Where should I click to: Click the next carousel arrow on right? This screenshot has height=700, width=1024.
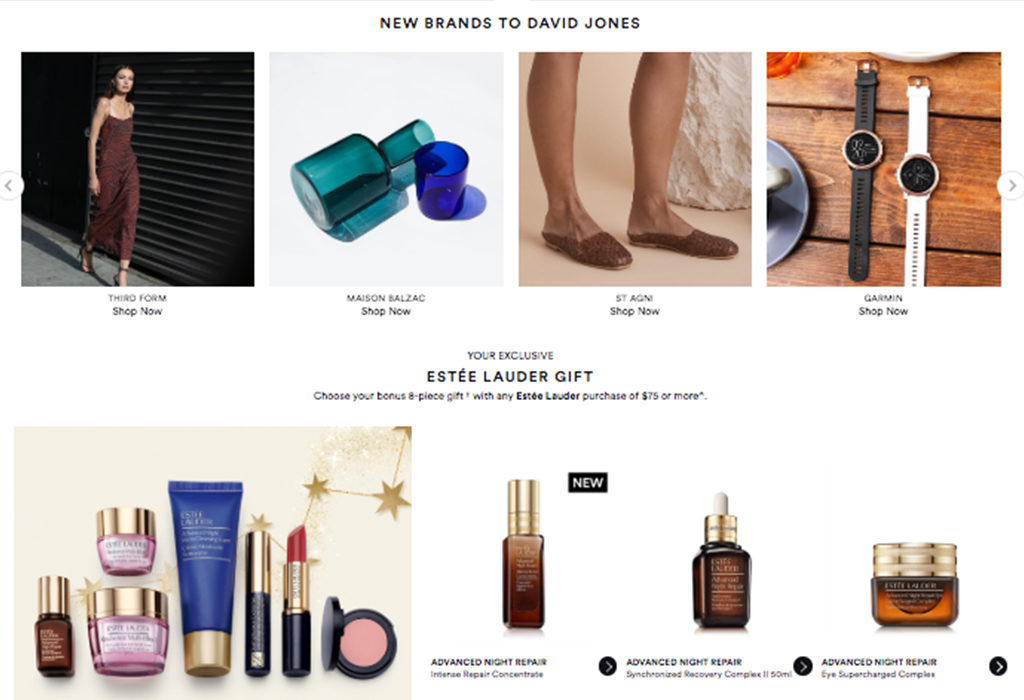click(1012, 186)
